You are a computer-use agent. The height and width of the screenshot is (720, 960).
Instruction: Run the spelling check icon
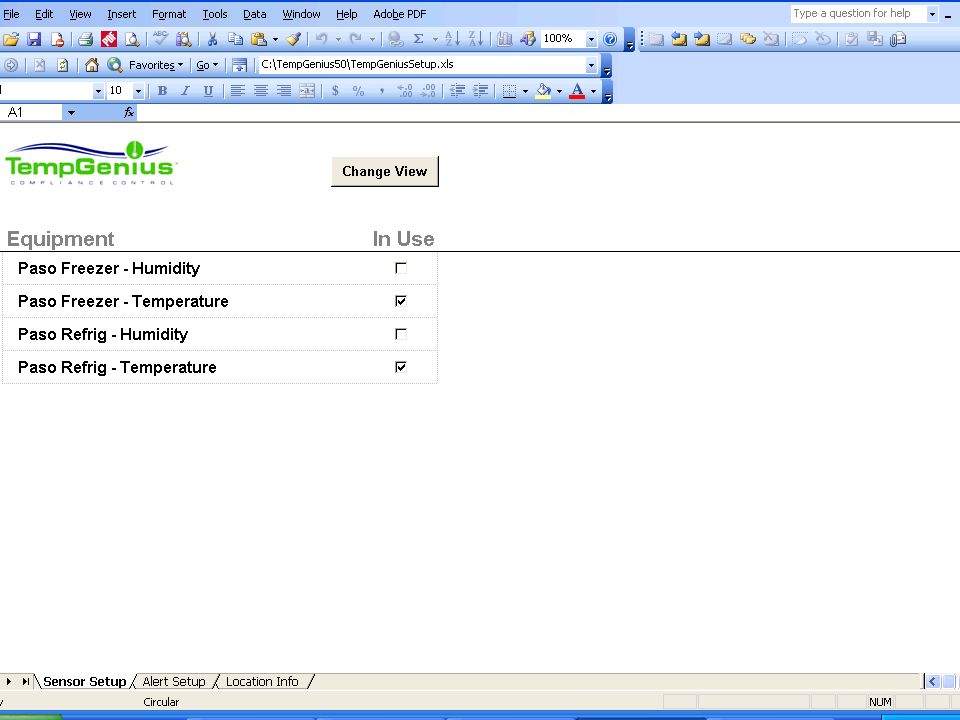[x=160, y=39]
